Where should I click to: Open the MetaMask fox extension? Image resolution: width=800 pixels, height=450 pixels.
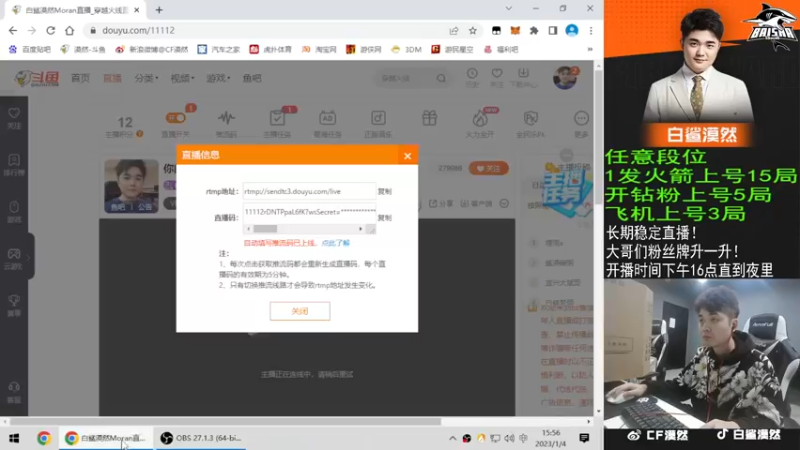coord(515,31)
